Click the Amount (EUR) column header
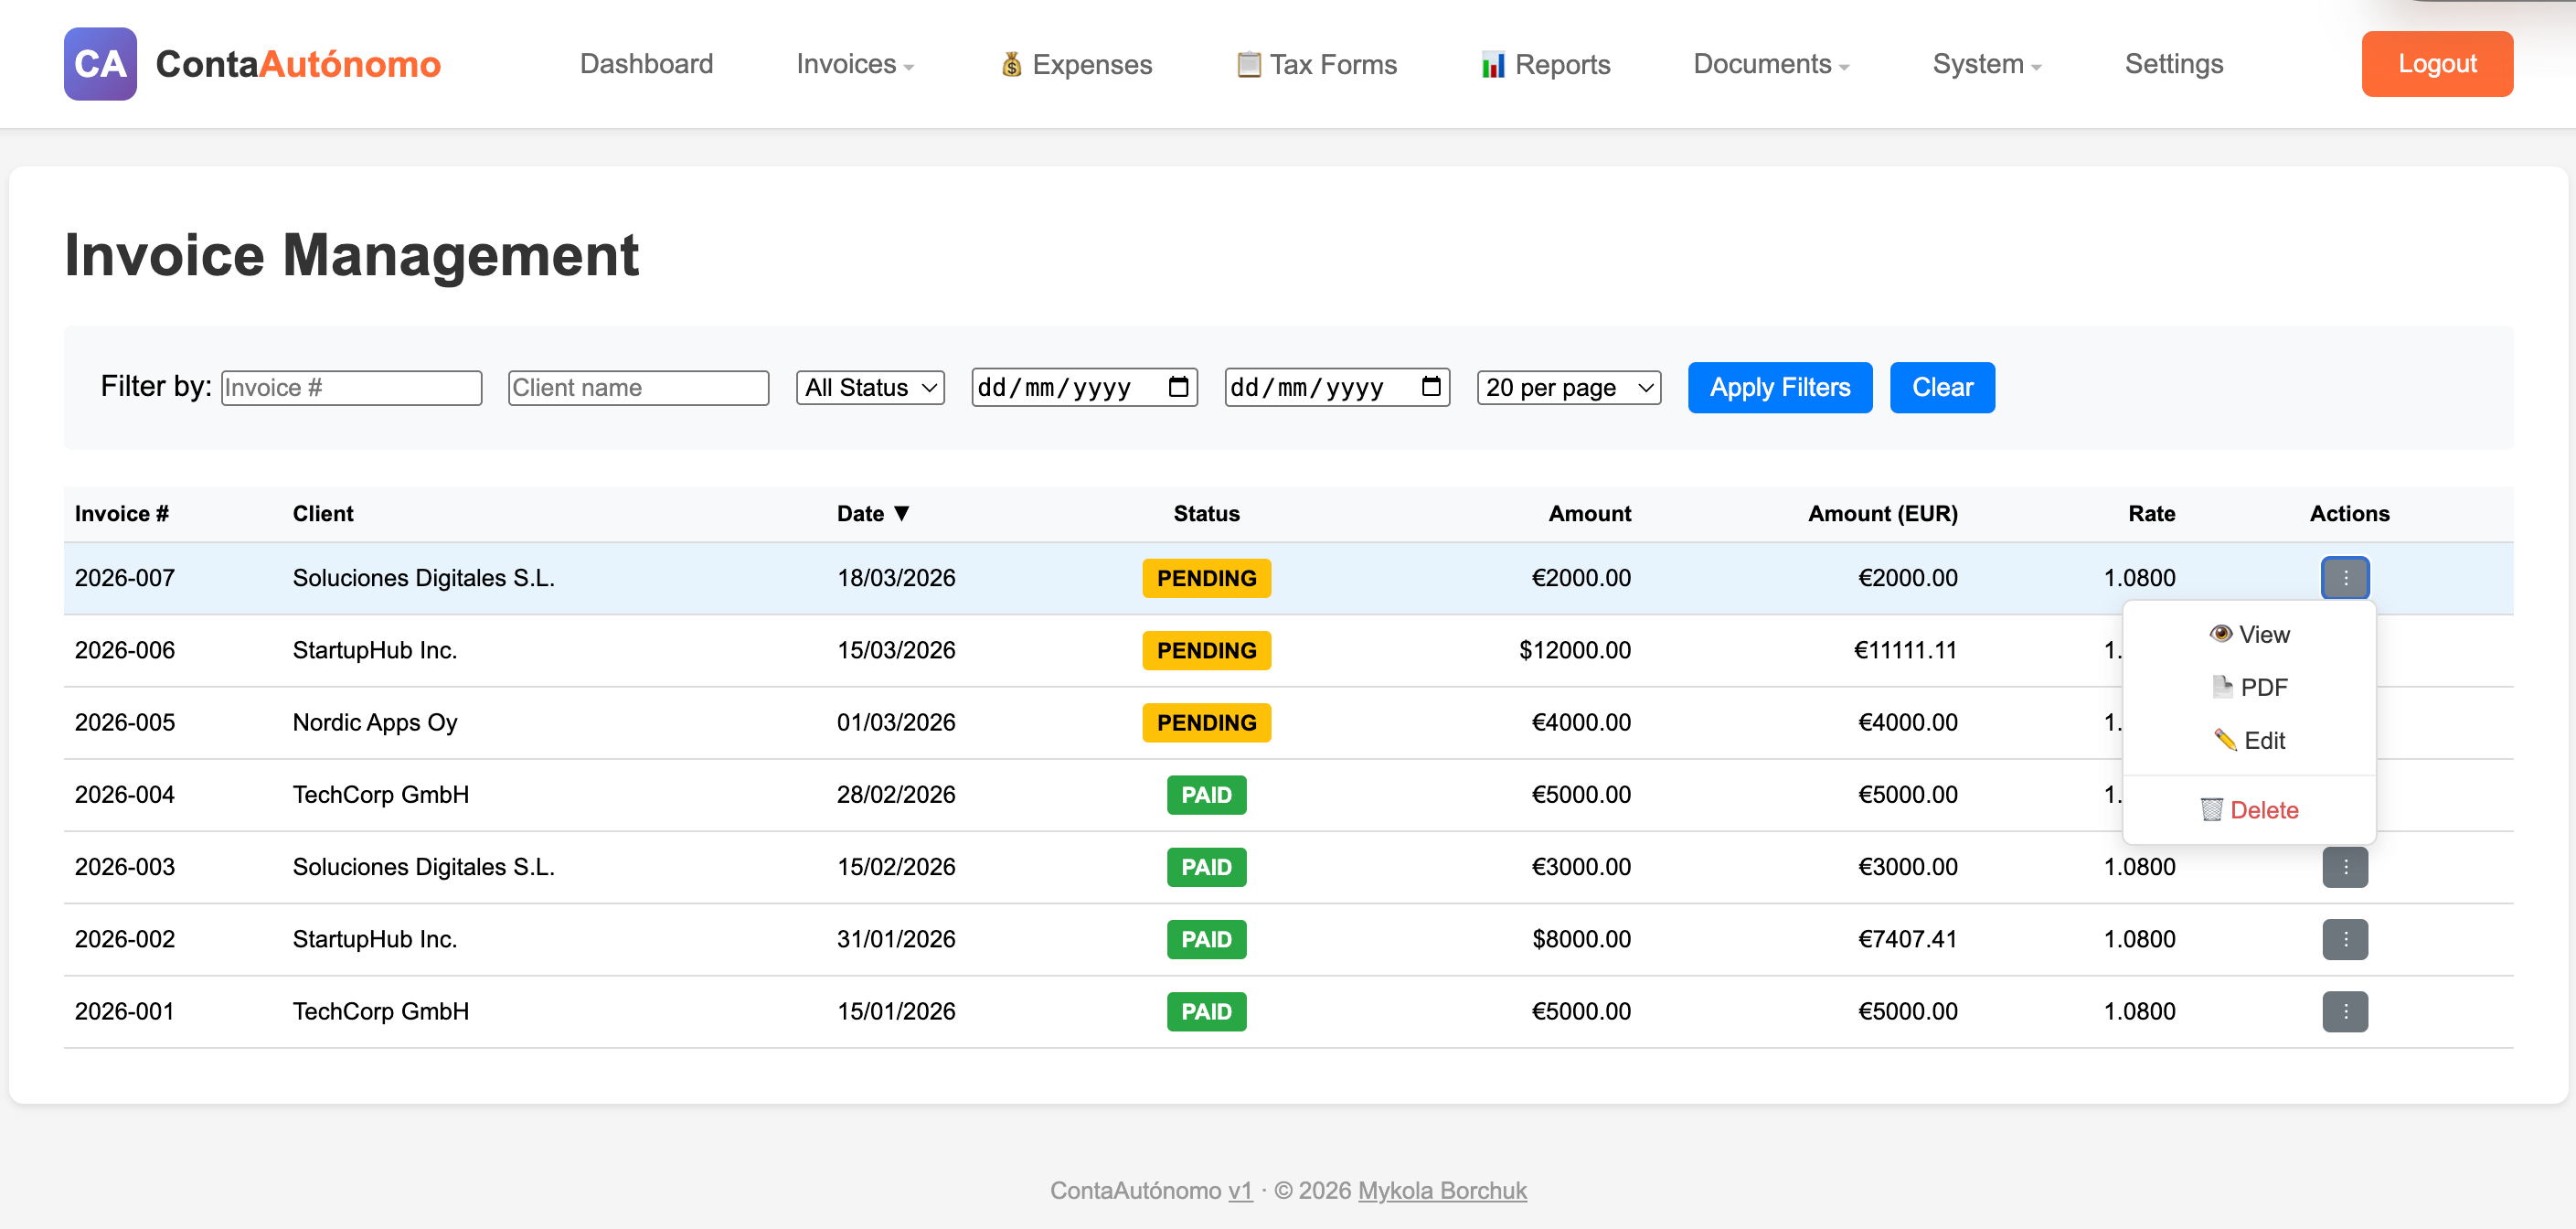 [x=1882, y=513]
